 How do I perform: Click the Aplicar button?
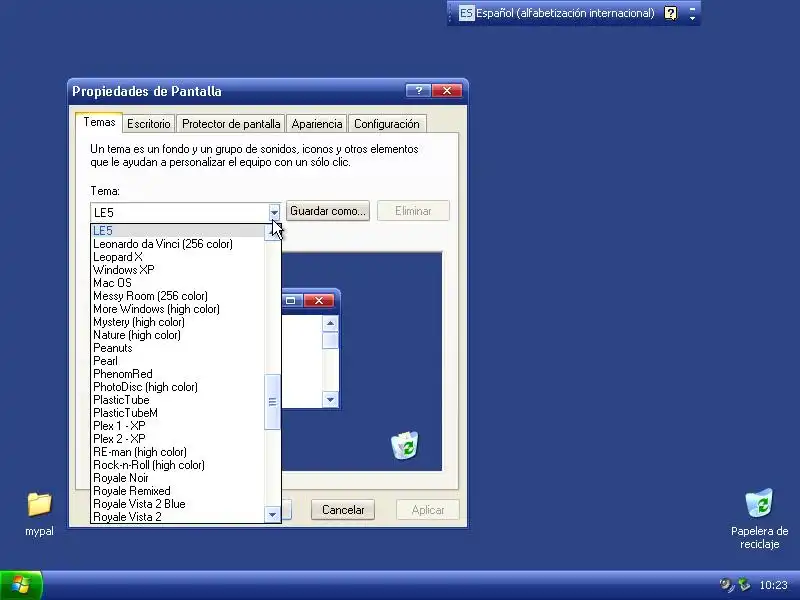click(x=428, y=510)
